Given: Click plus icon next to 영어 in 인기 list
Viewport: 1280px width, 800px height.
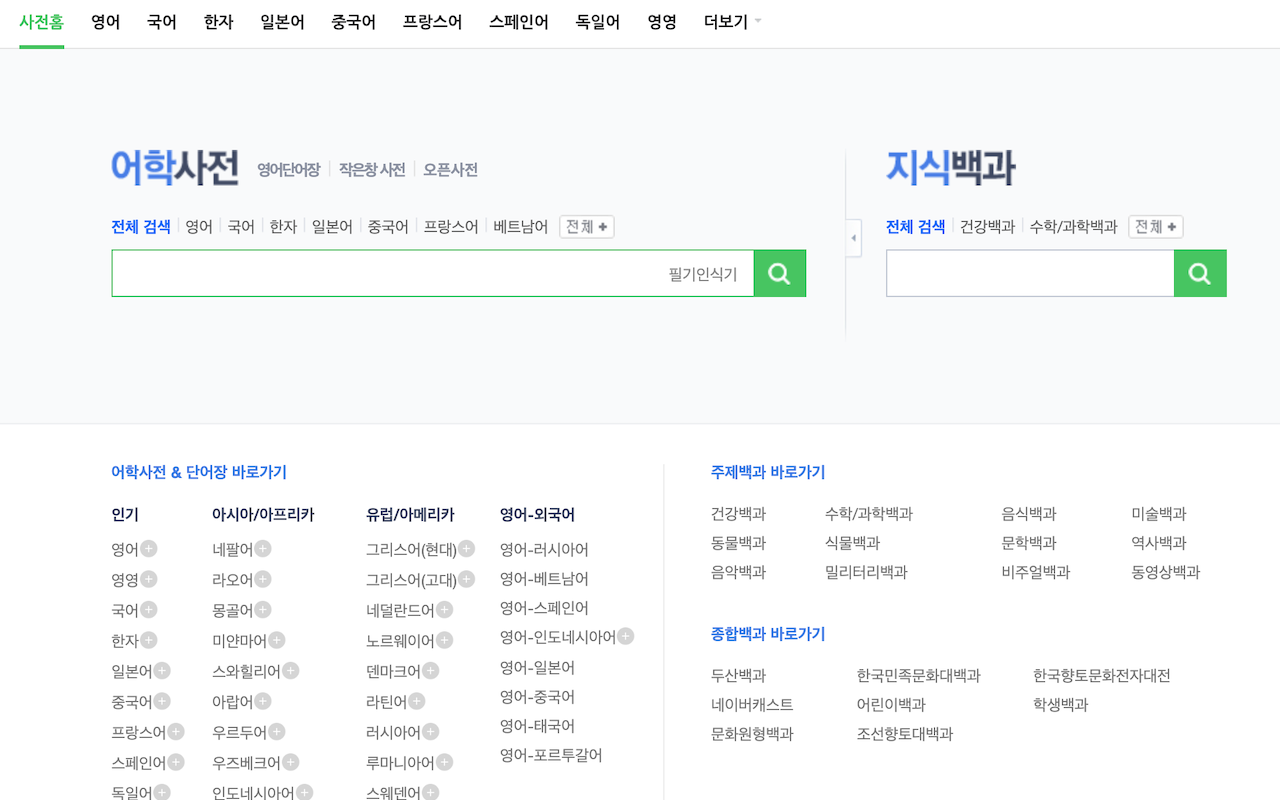Looking at the screenshot, I should (148, 548).
